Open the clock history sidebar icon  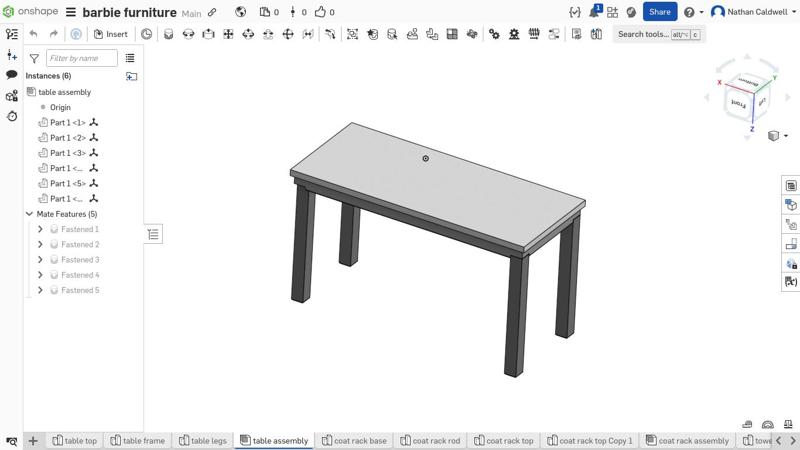[12, 116]
